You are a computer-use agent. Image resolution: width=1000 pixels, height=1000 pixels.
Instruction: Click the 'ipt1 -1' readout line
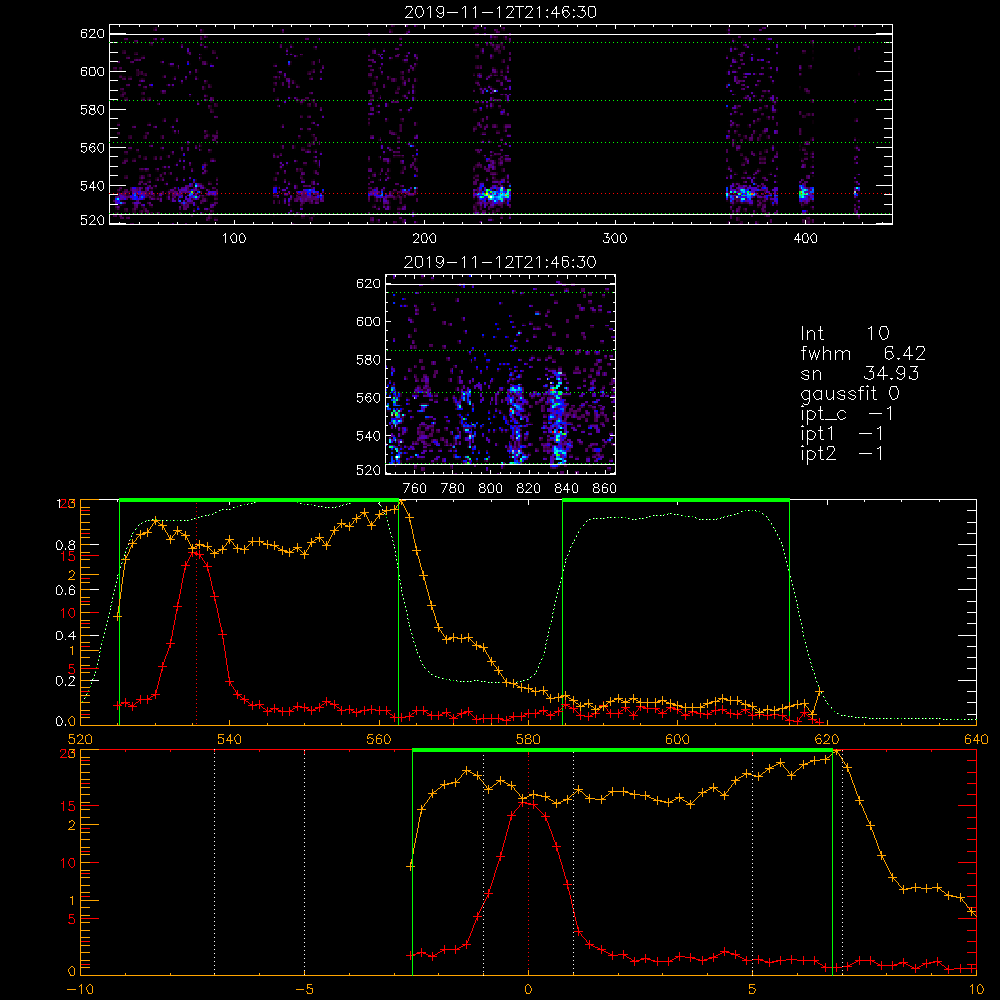click(x=842, y=434)
